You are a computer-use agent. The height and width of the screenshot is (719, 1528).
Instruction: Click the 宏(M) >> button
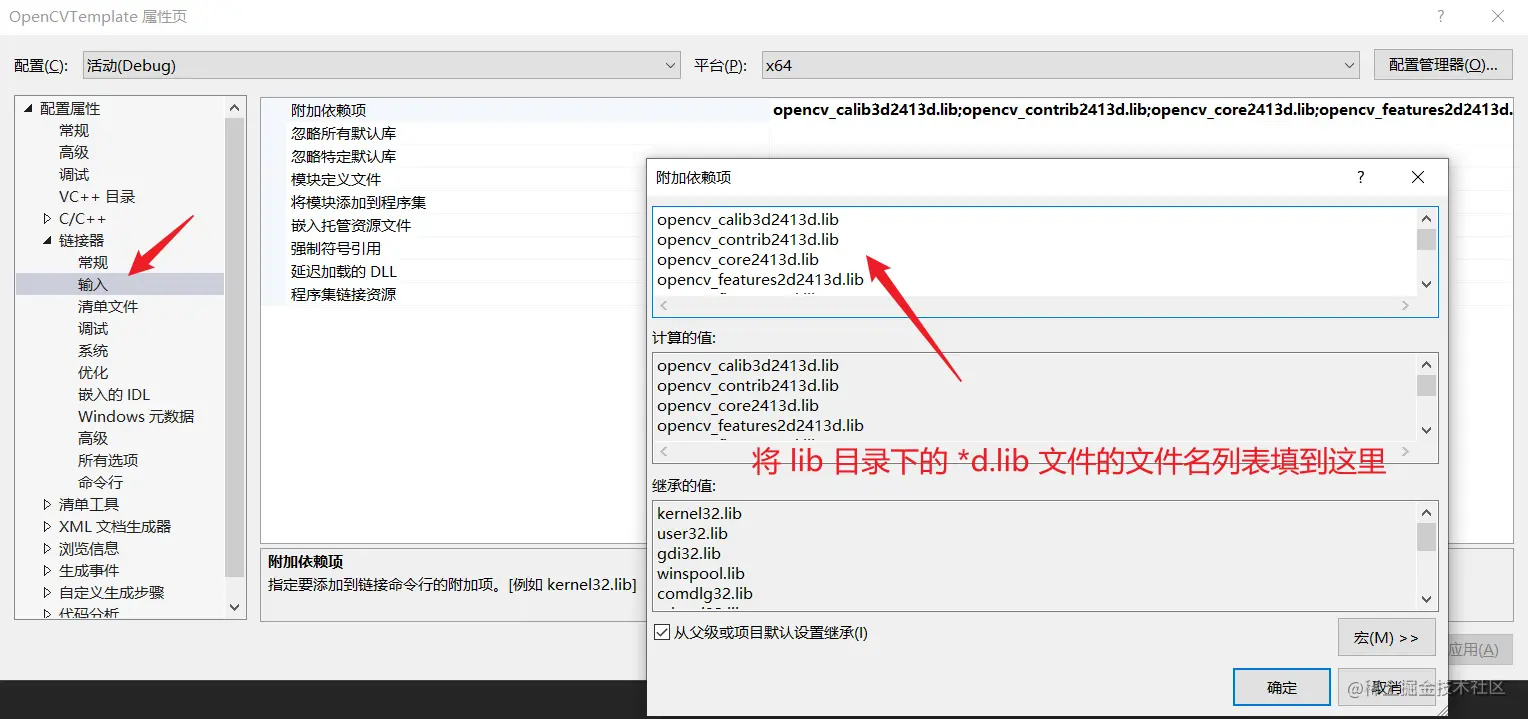pos(1386,637)
